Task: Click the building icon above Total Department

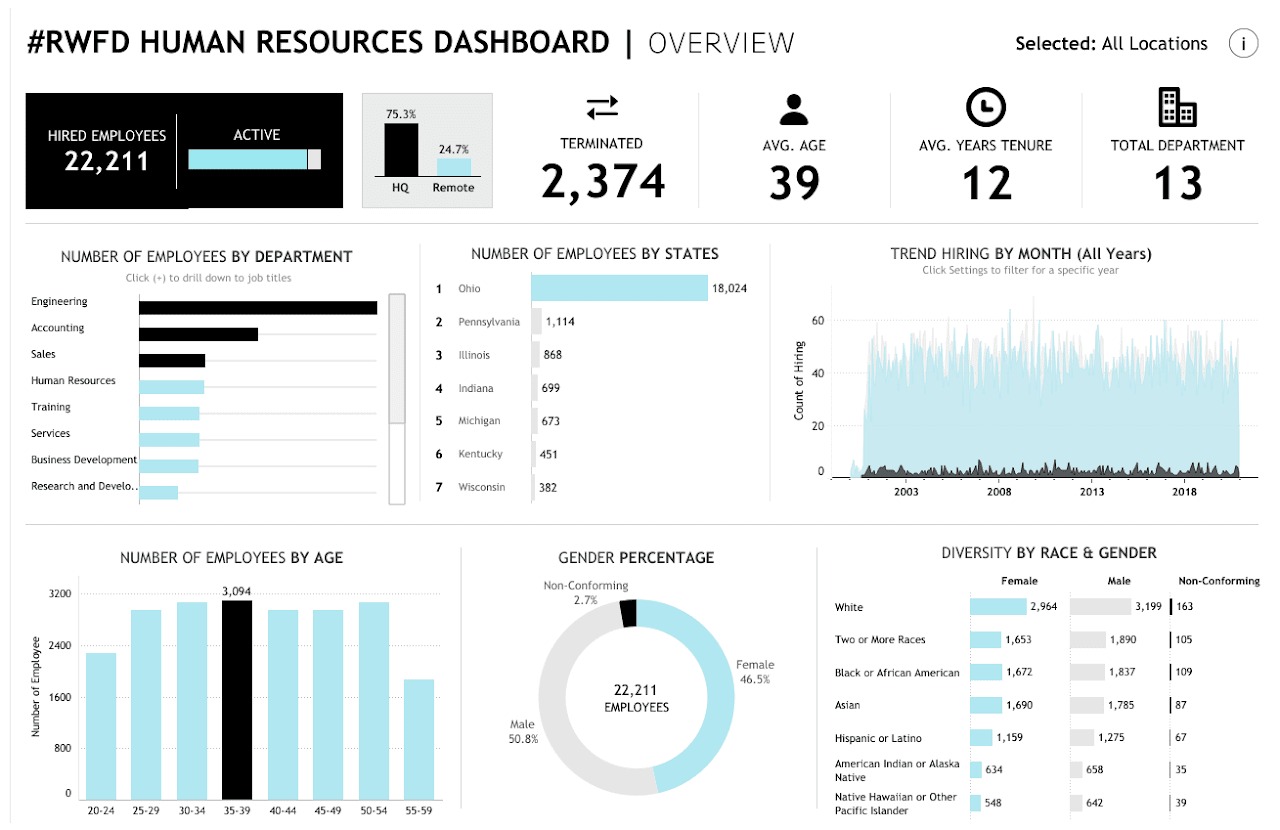Action: tap(1177, 107)
